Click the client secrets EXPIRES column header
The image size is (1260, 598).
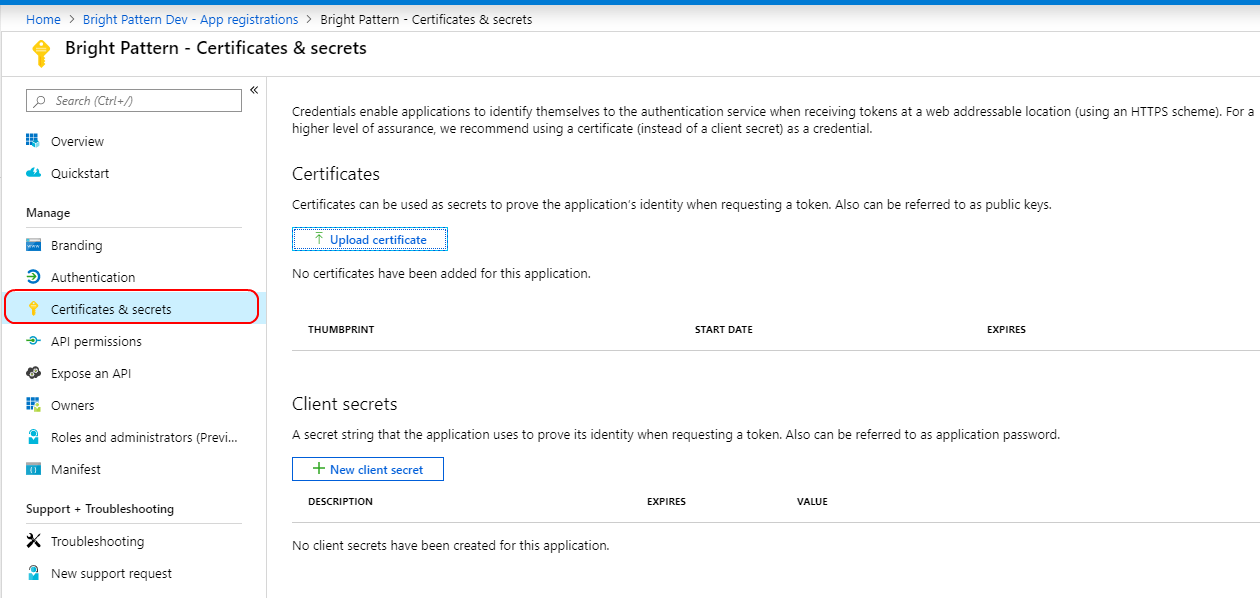[x=666, y=501]
